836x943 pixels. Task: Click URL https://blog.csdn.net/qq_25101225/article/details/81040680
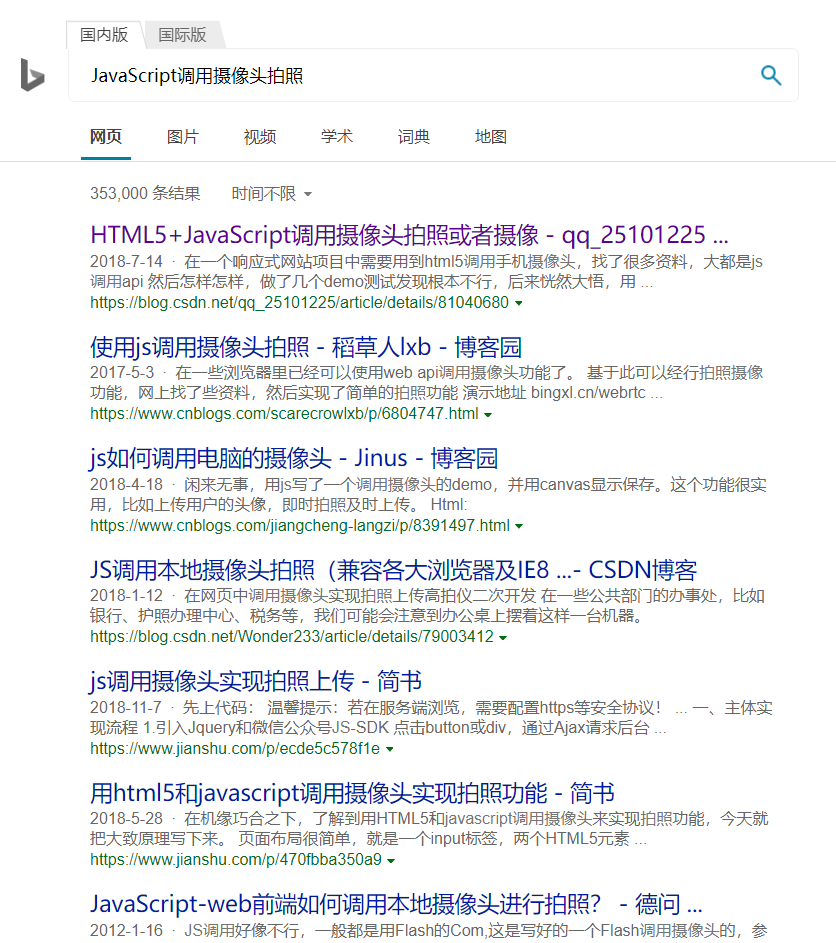pyautogui.click(x=300, y=303)
